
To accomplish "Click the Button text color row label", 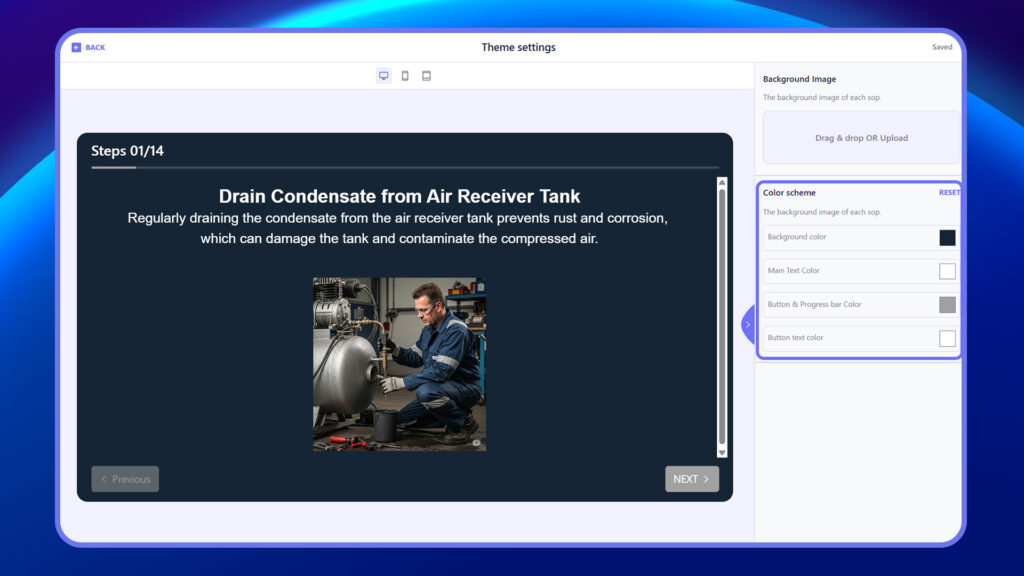I will [795, 338].
